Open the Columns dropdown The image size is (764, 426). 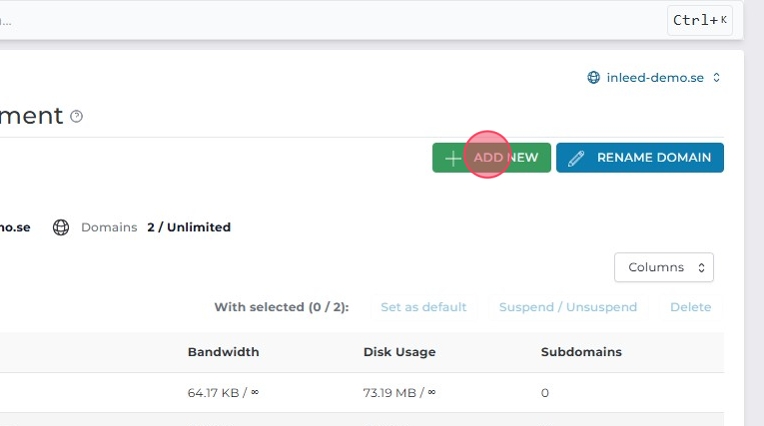point(664,267)
